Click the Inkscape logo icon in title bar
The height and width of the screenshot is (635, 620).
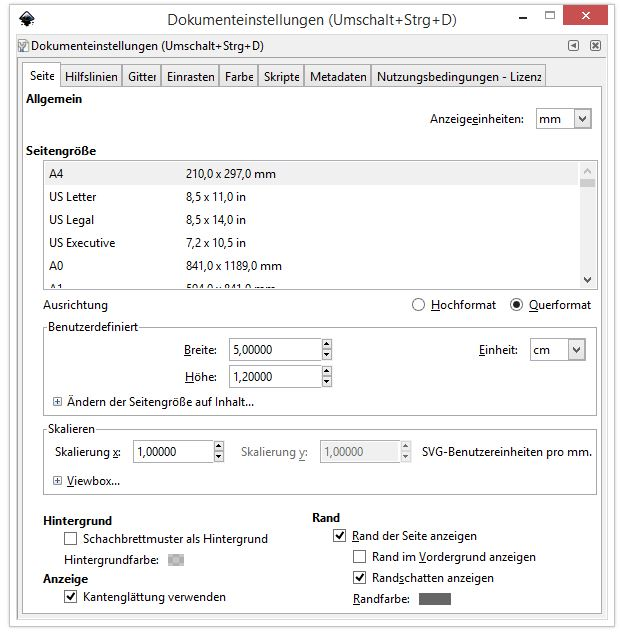tap(27, 19)
